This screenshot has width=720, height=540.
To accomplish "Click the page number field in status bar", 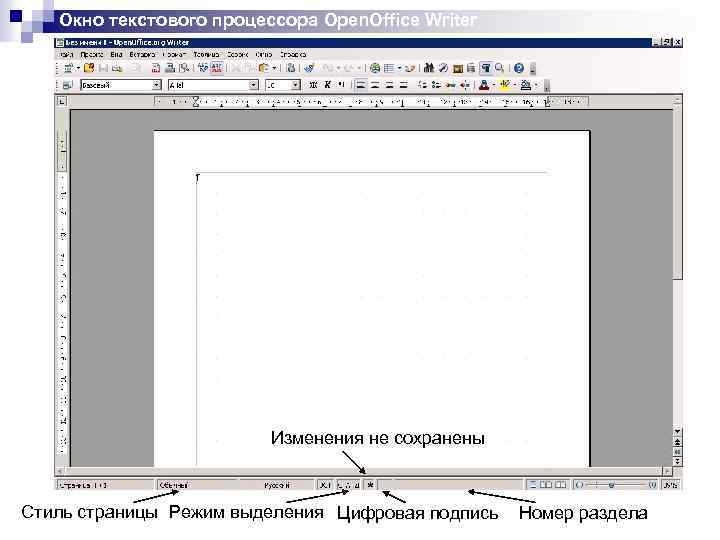I will (105, 485).
